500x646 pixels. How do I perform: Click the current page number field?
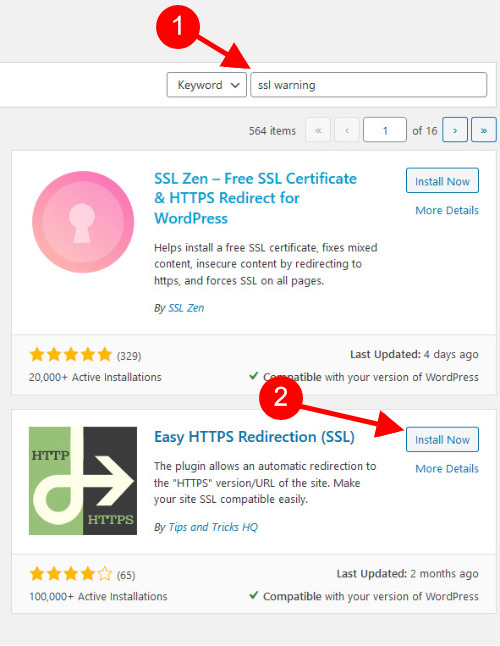pyautogui.click(x=385, y=131)
